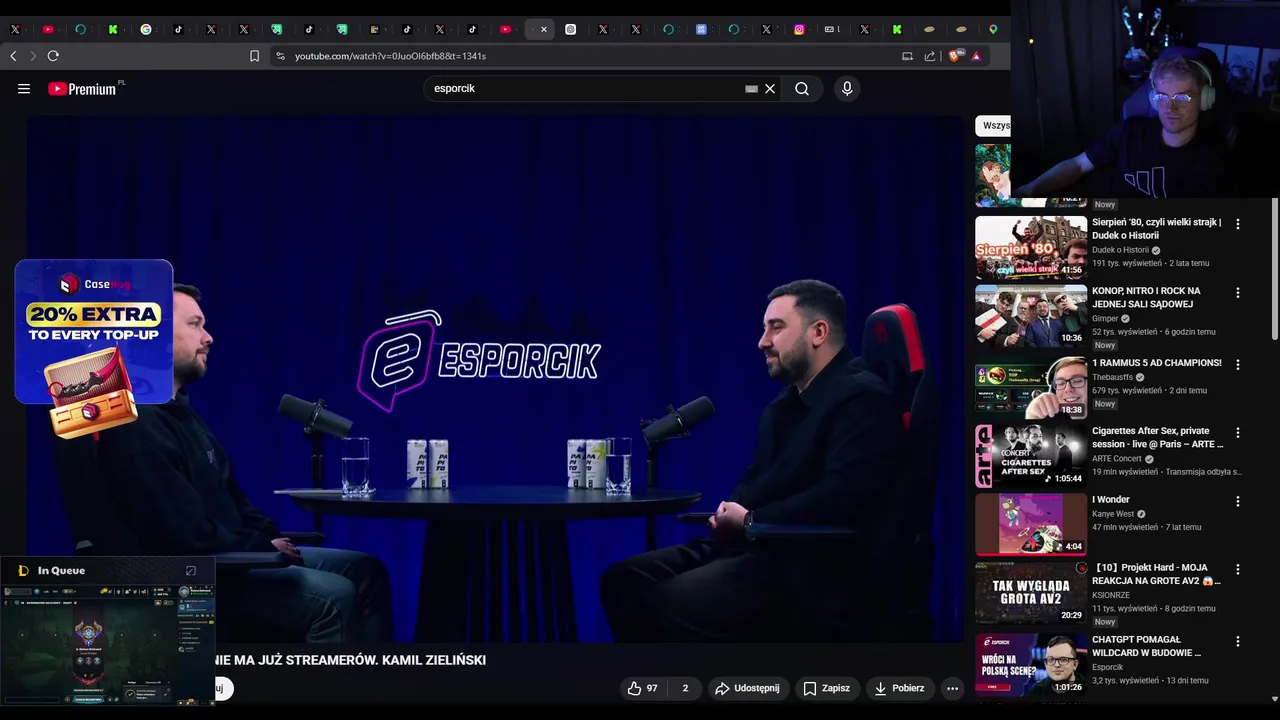Open the more actions ellipsis under the video
Viewport: 1280px width, 720px height.
coord(952,688)
